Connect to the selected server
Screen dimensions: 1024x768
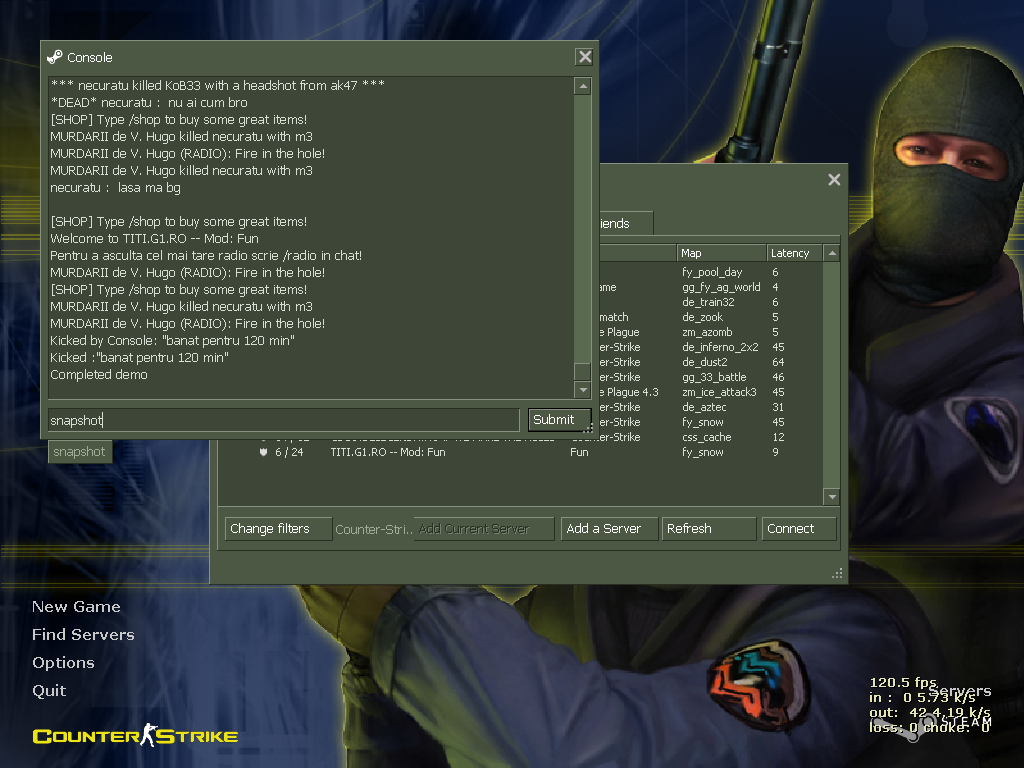(799, 528)
